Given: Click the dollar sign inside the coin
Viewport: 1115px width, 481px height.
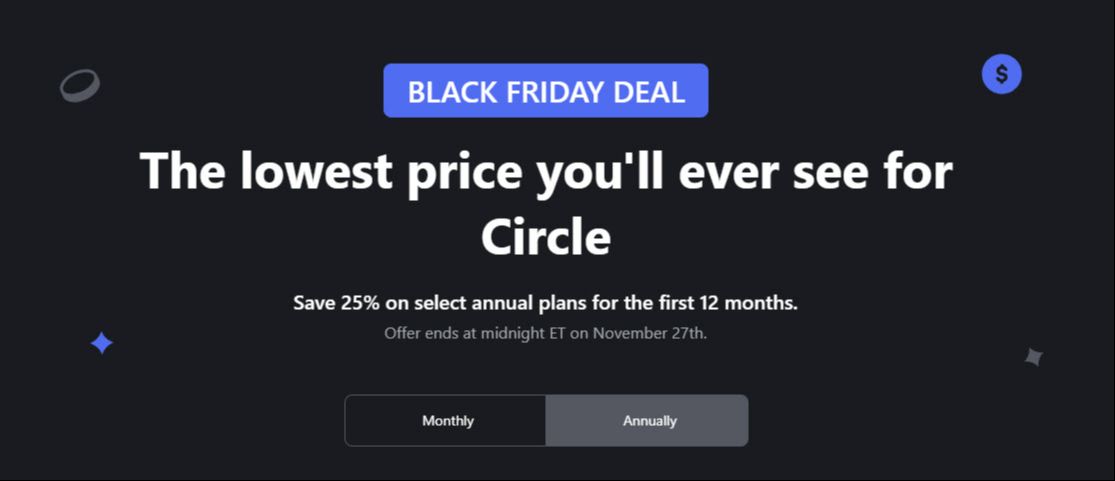Looking at the screenshot, I should point(1001,74).
